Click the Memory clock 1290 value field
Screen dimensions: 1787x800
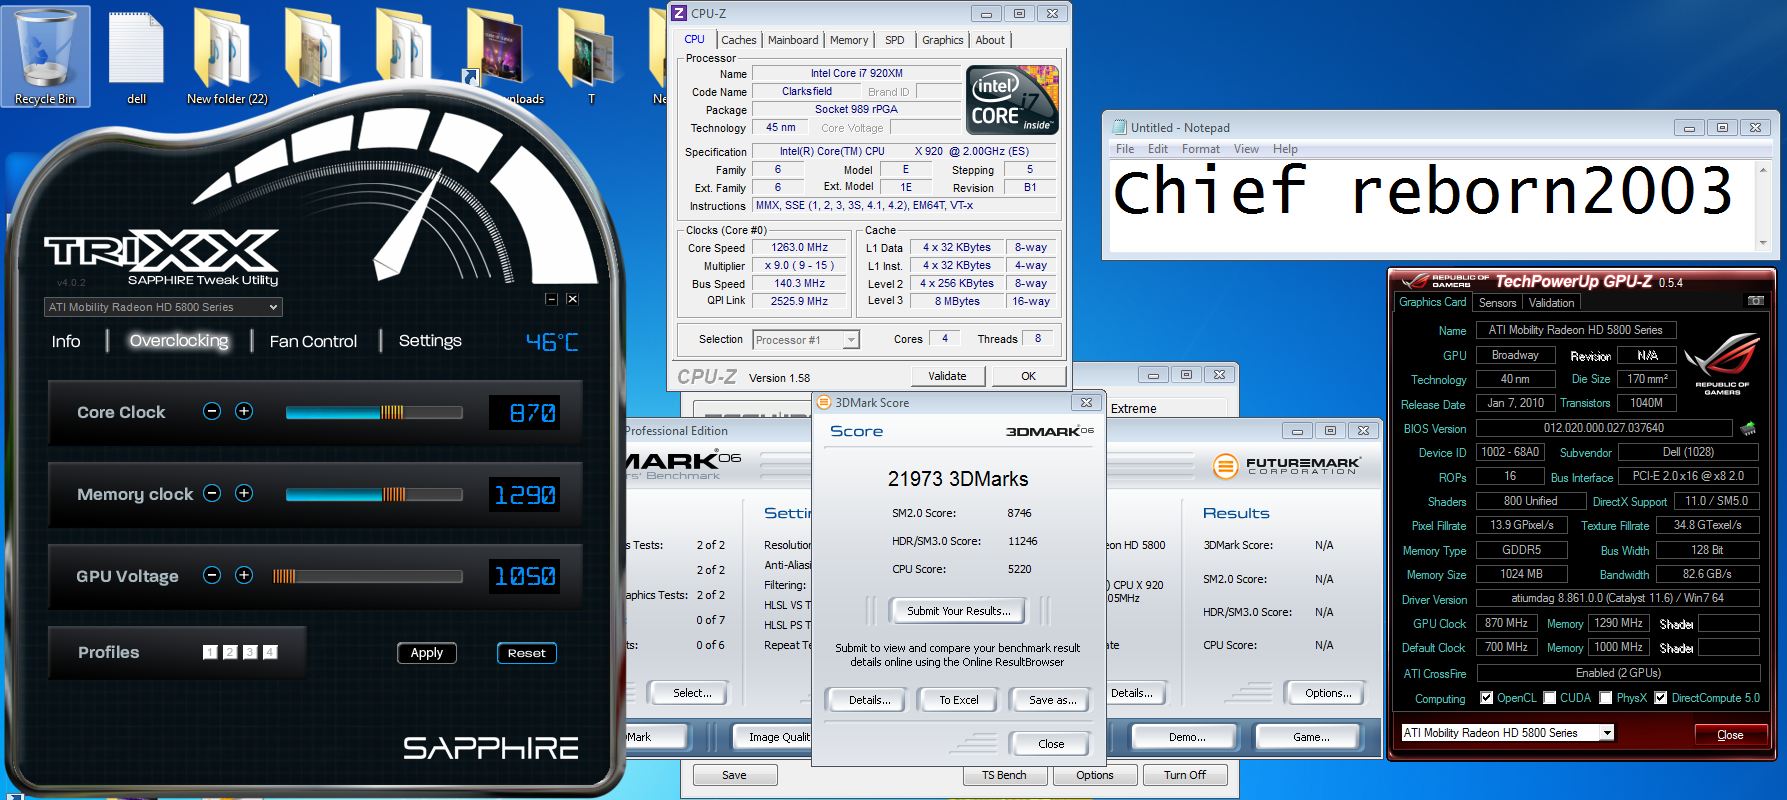[x=526, y=494]
